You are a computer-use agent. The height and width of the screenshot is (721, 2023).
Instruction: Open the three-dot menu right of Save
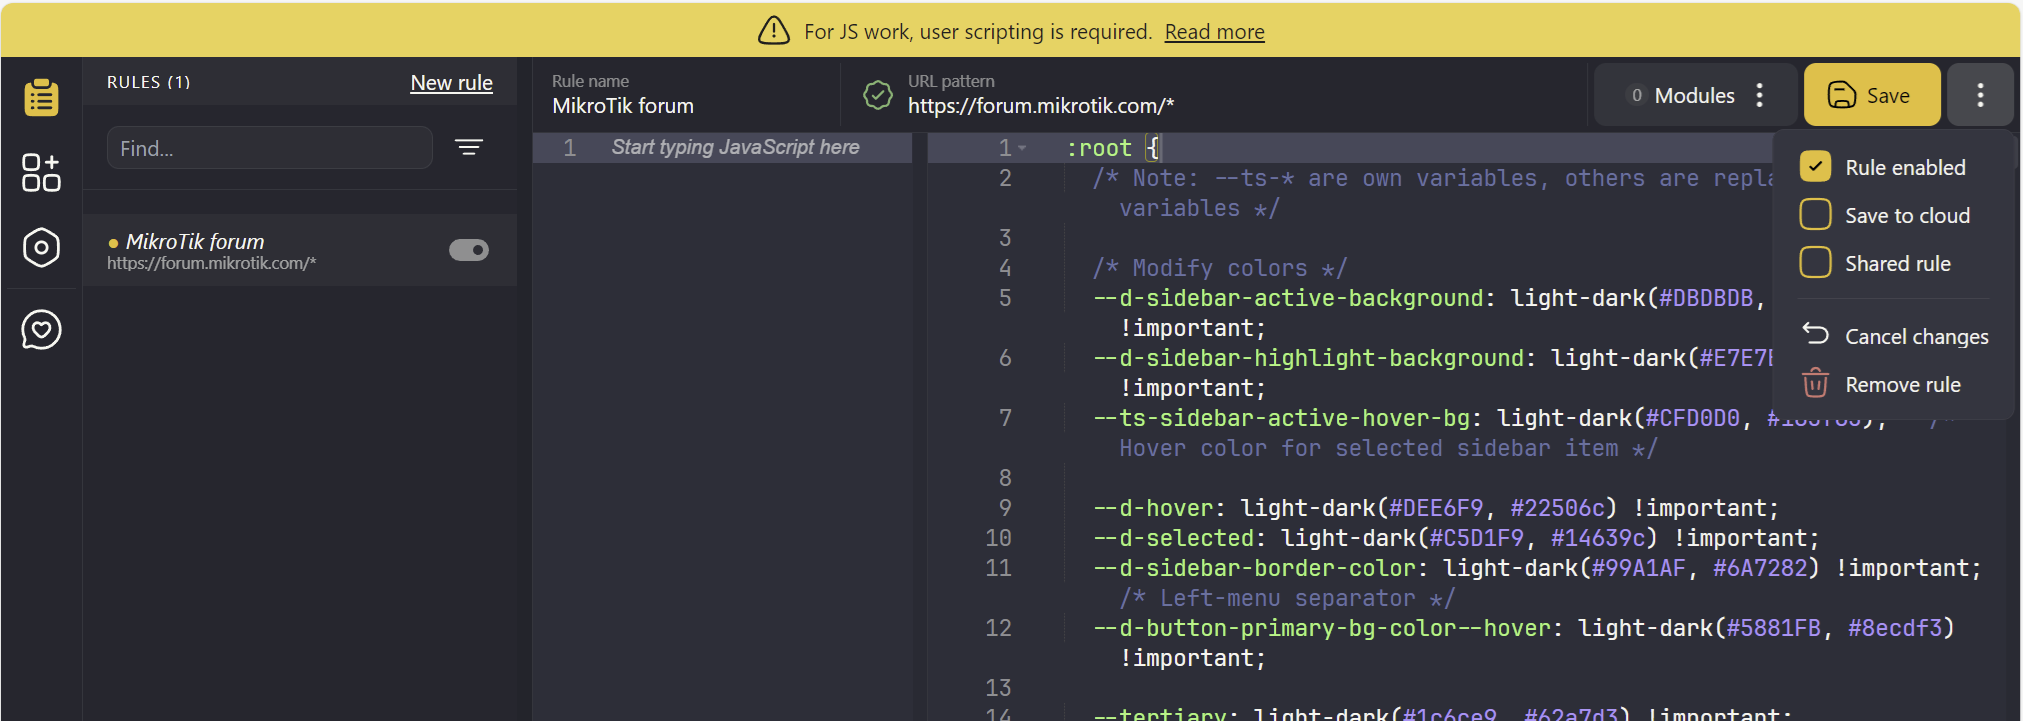[1980, 95]
